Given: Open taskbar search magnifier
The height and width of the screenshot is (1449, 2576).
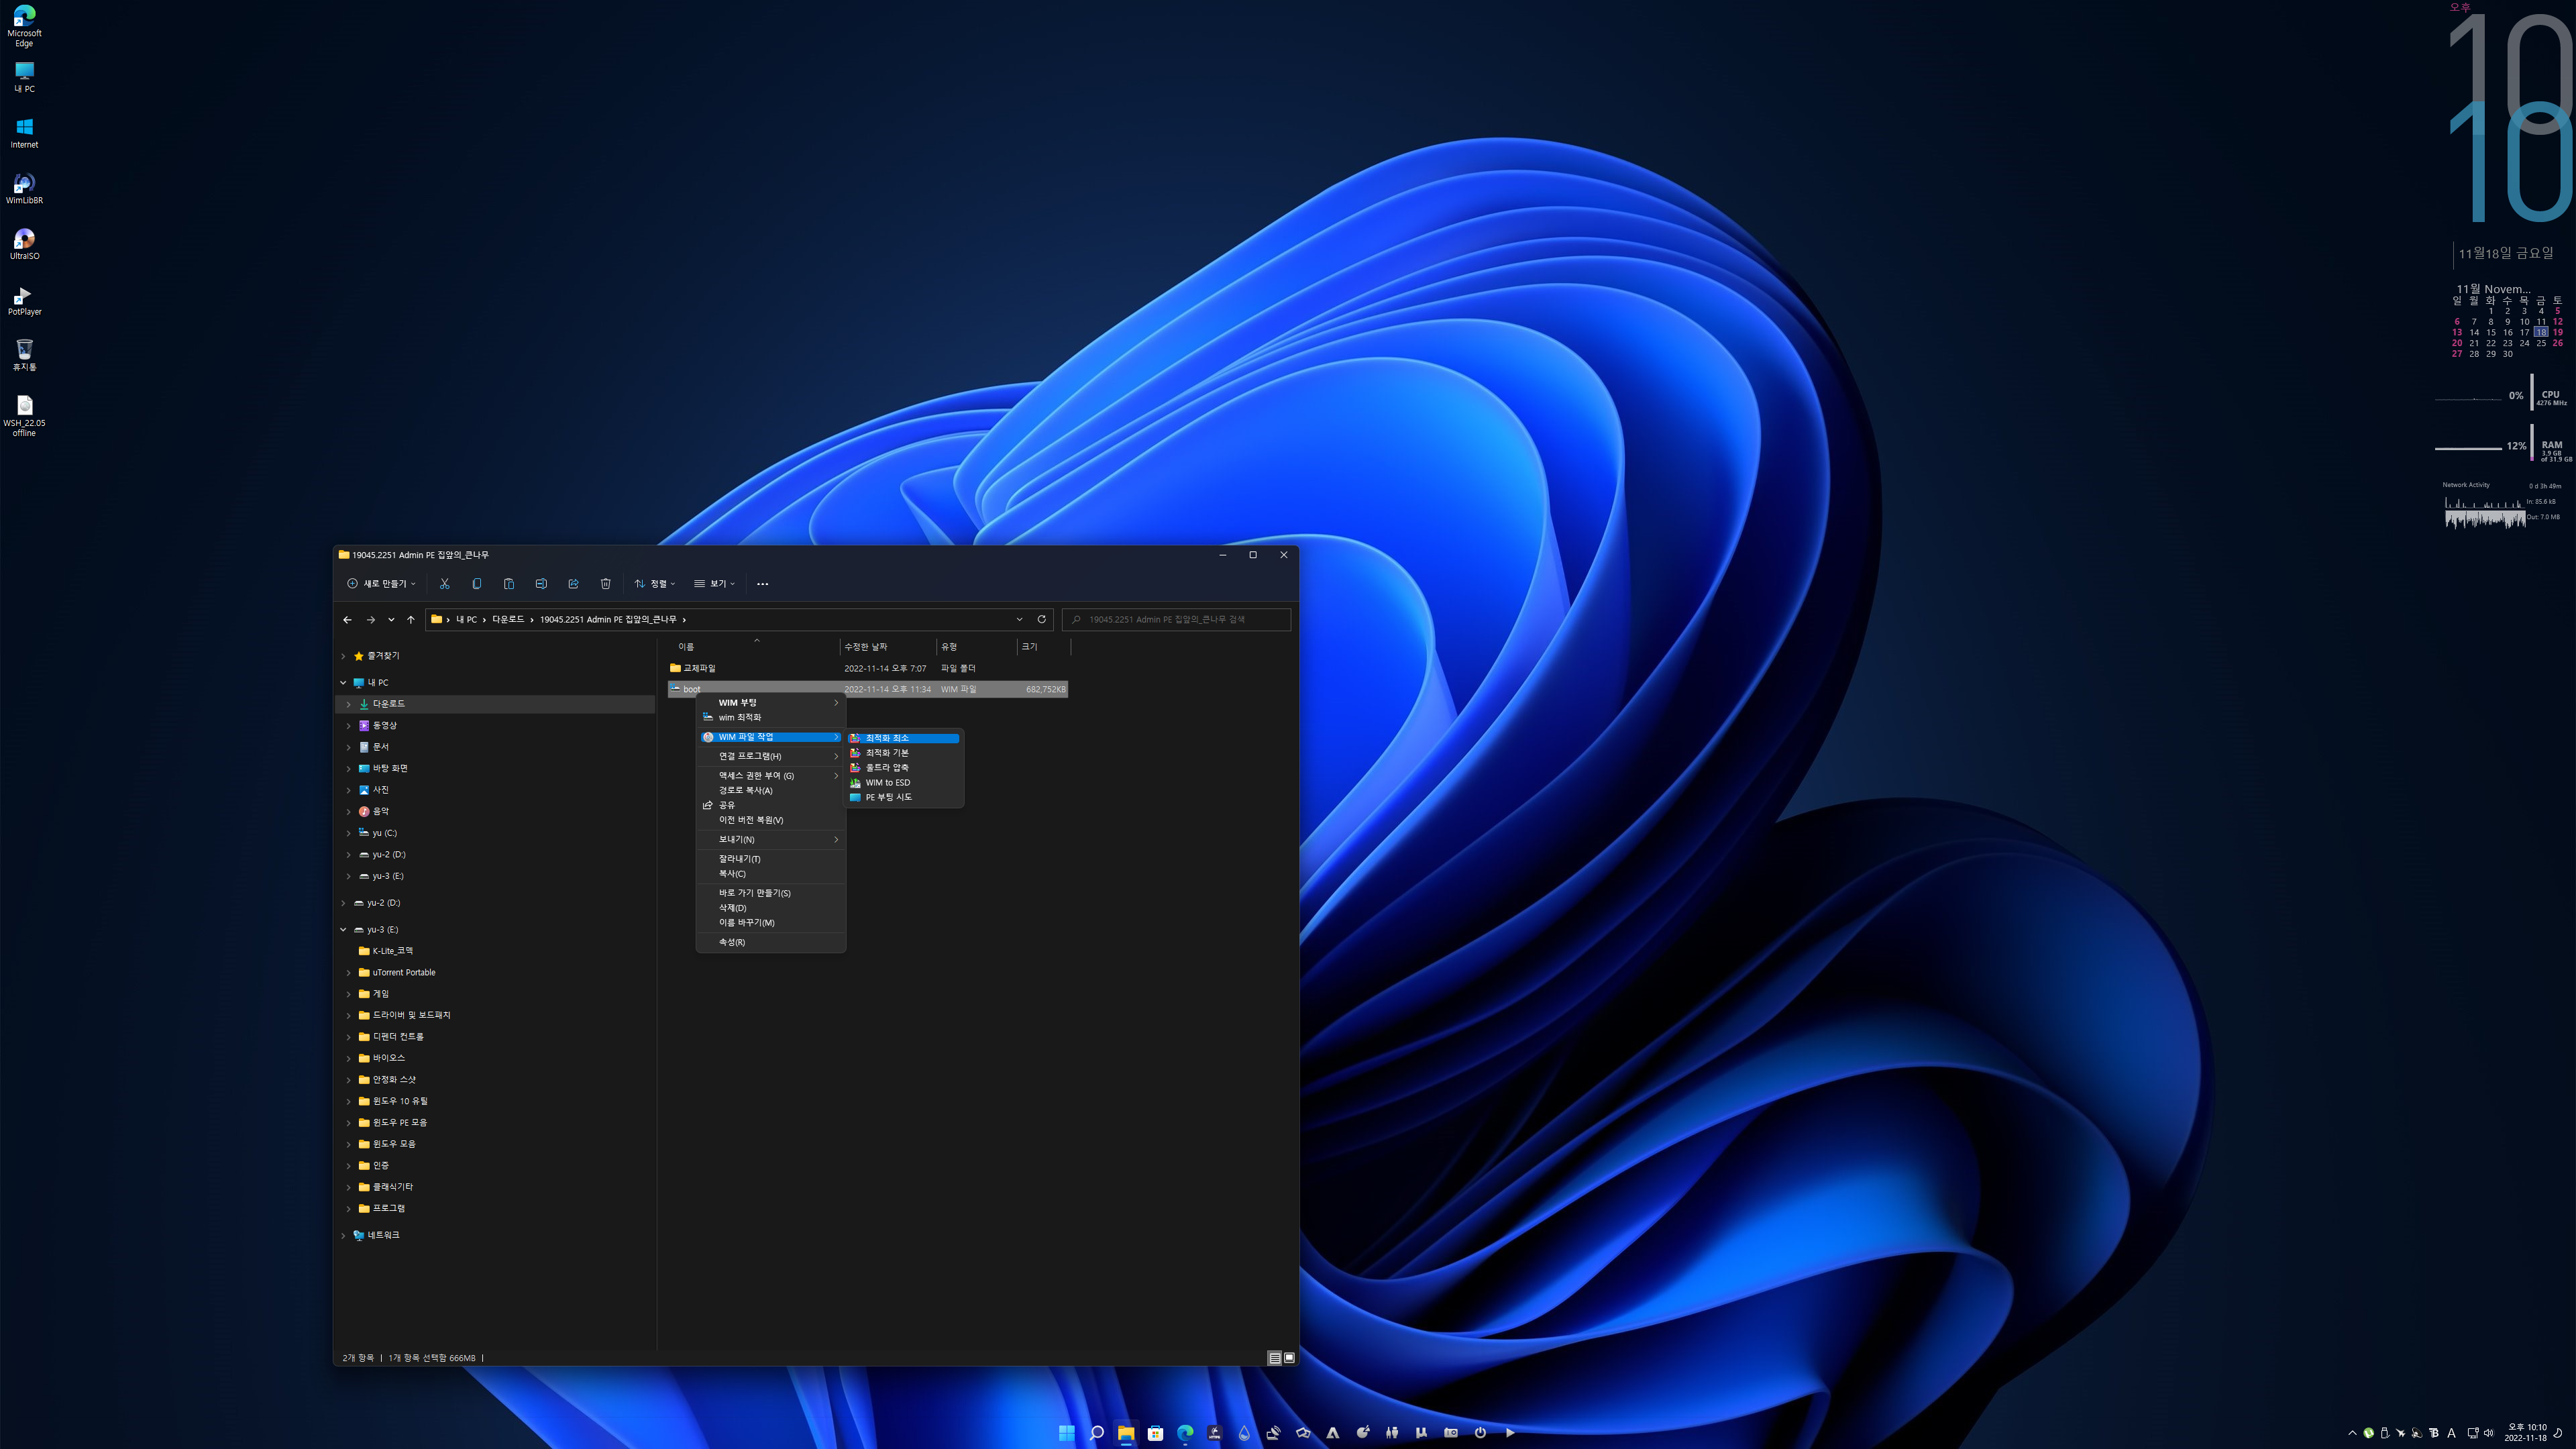Looking at the screenshot, I should (x=1096, y=1432).
